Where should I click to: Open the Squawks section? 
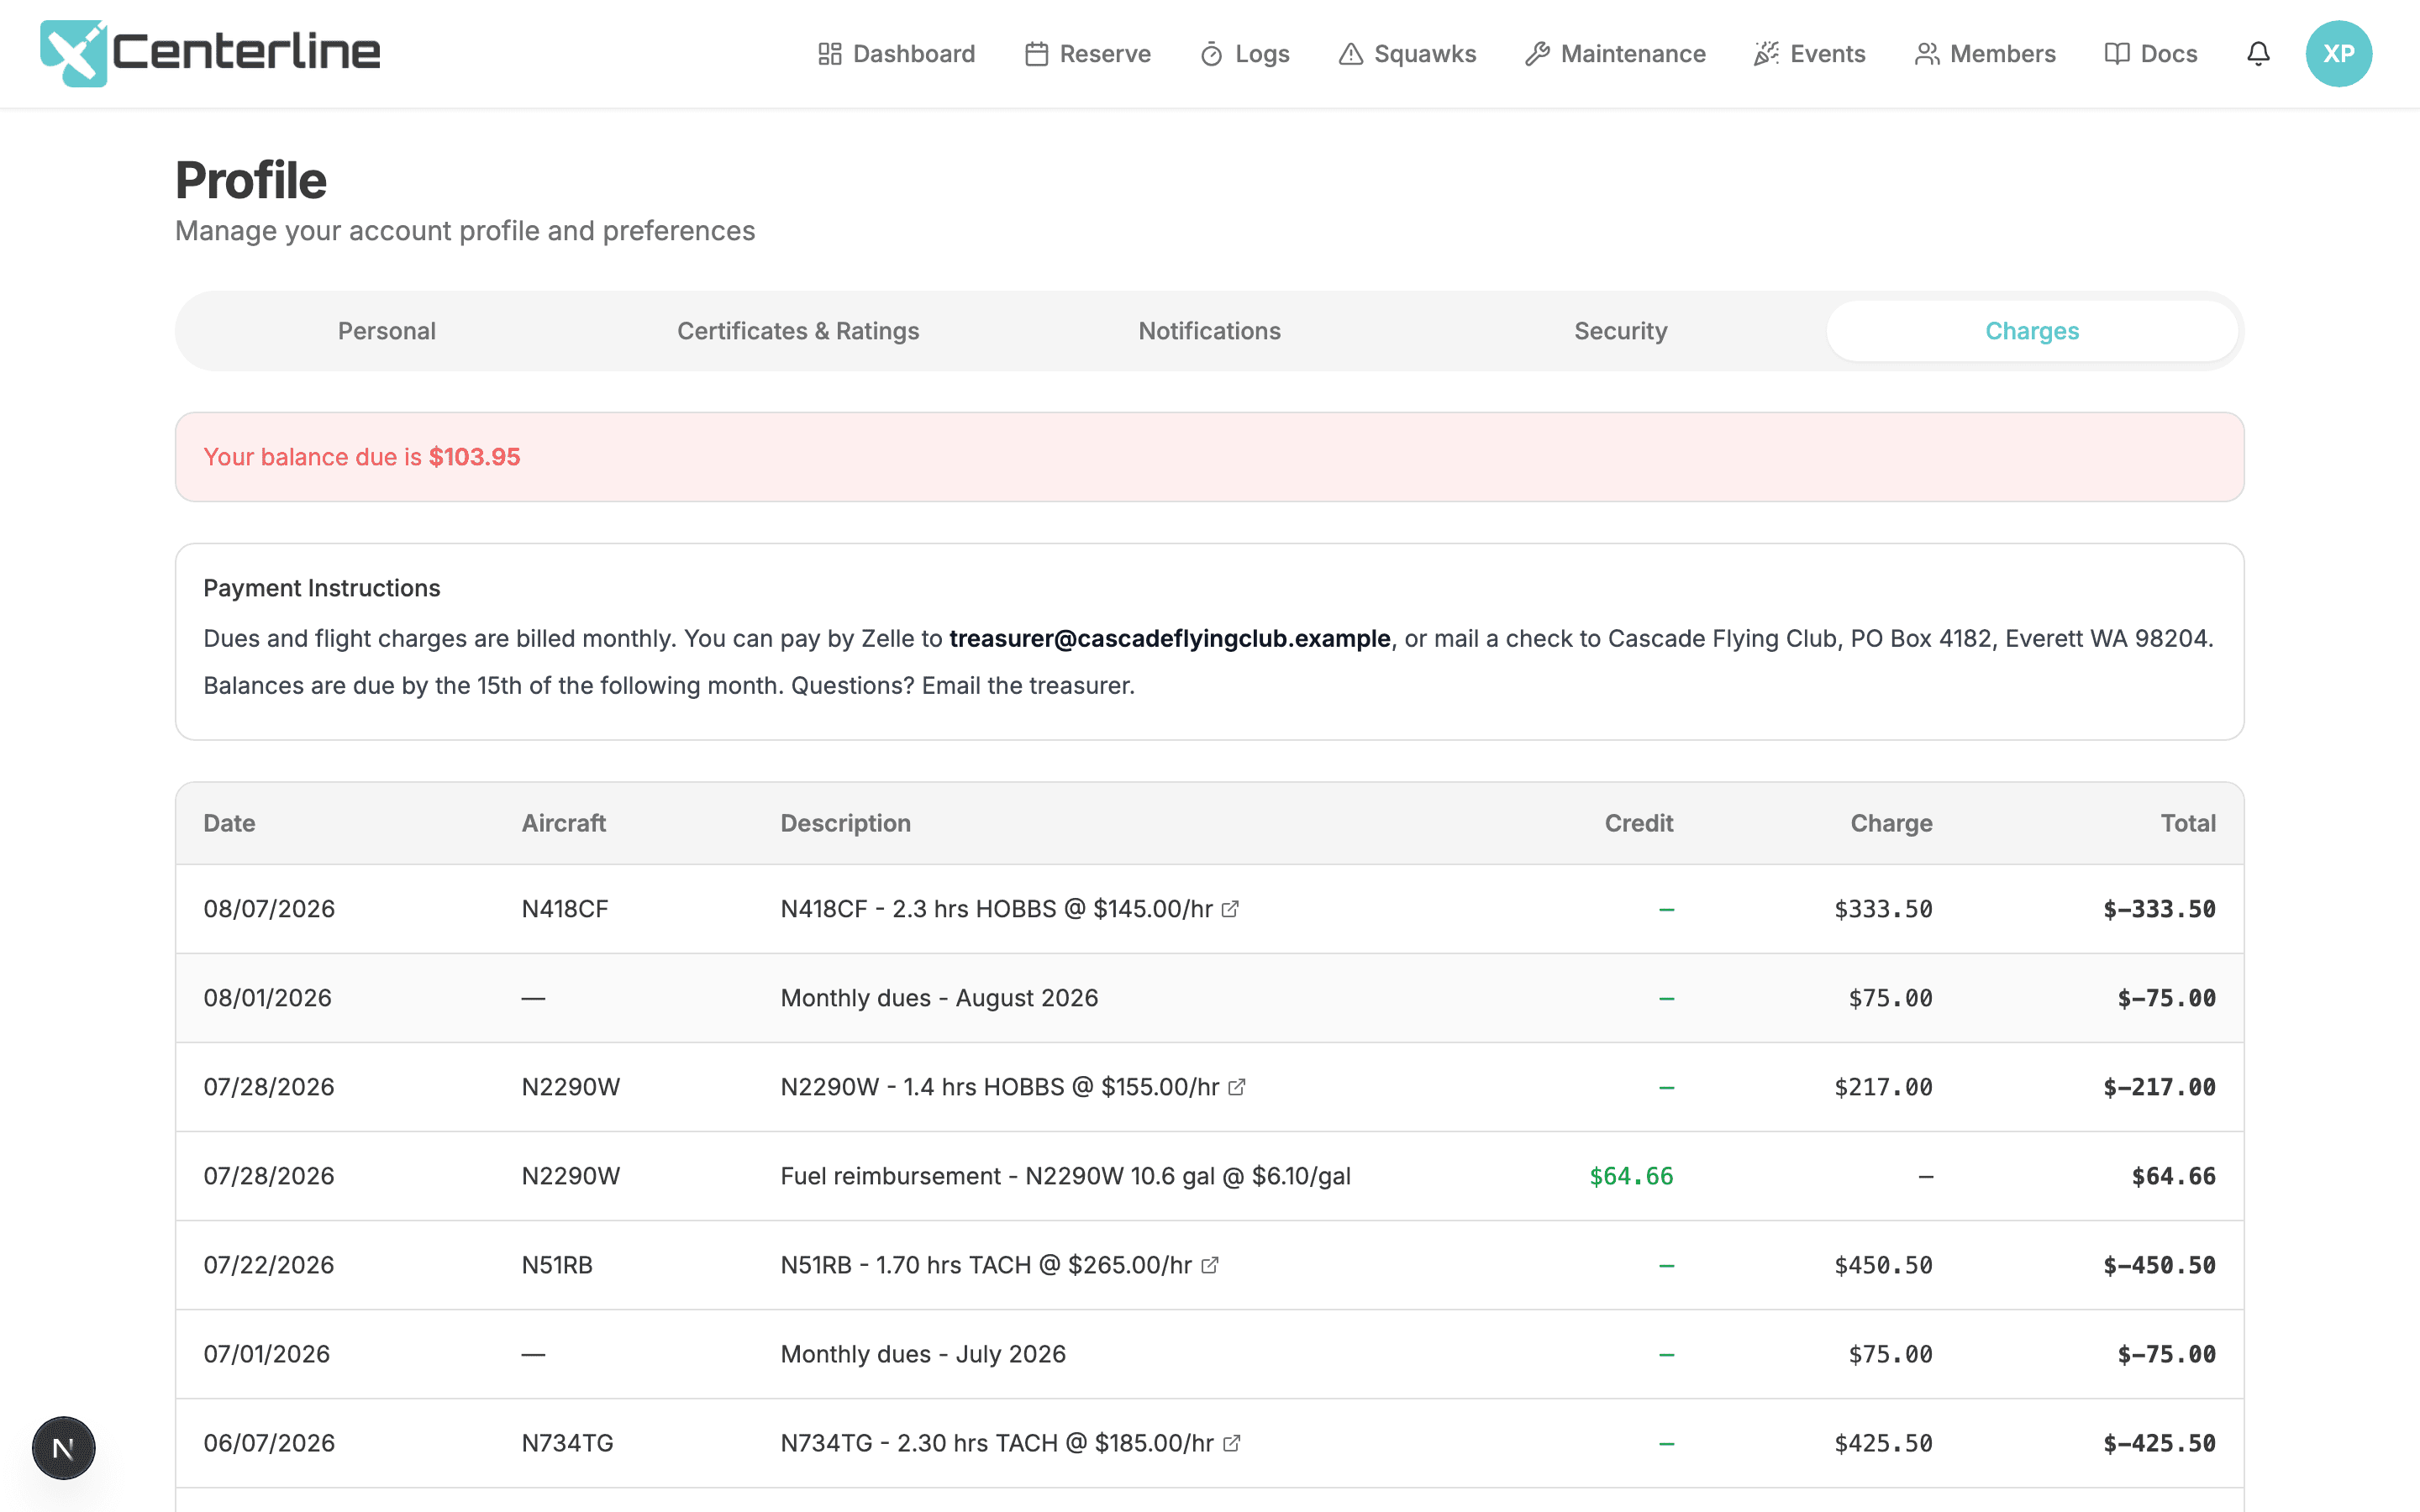(1407, 54)
